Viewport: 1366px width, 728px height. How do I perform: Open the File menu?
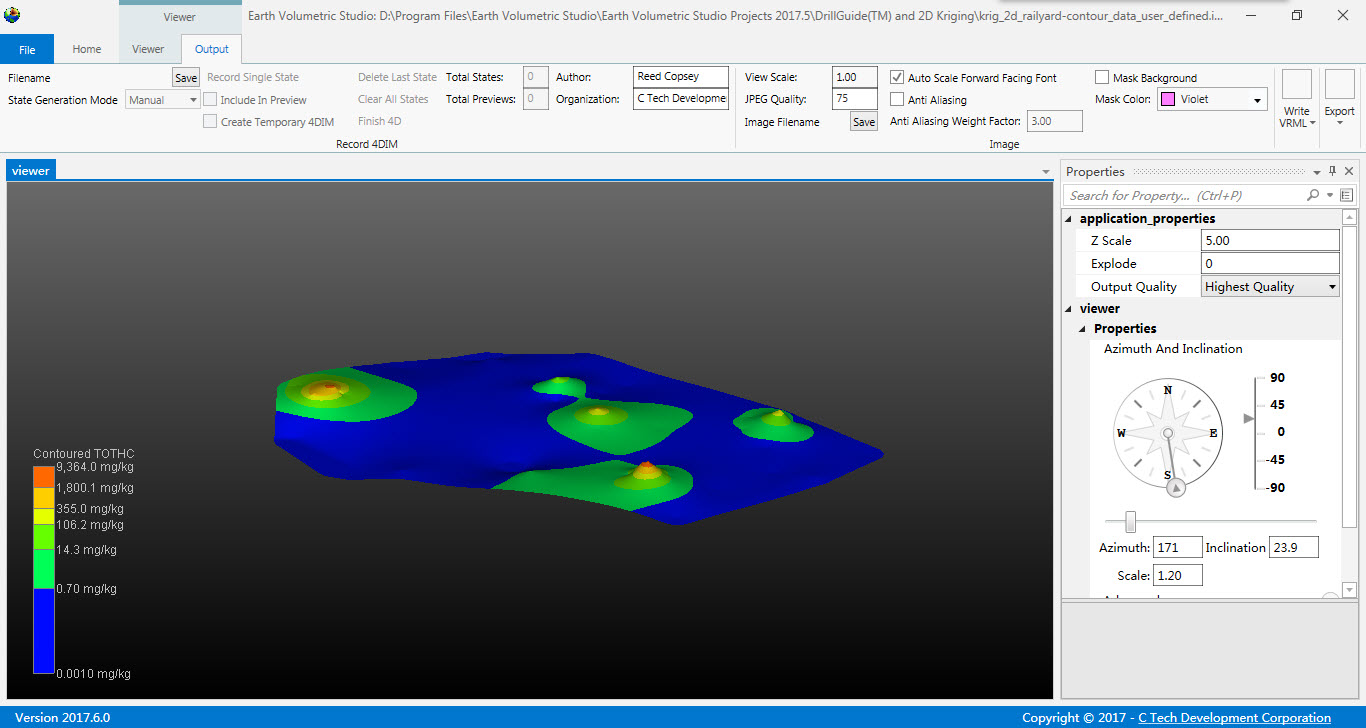[27, 49]
